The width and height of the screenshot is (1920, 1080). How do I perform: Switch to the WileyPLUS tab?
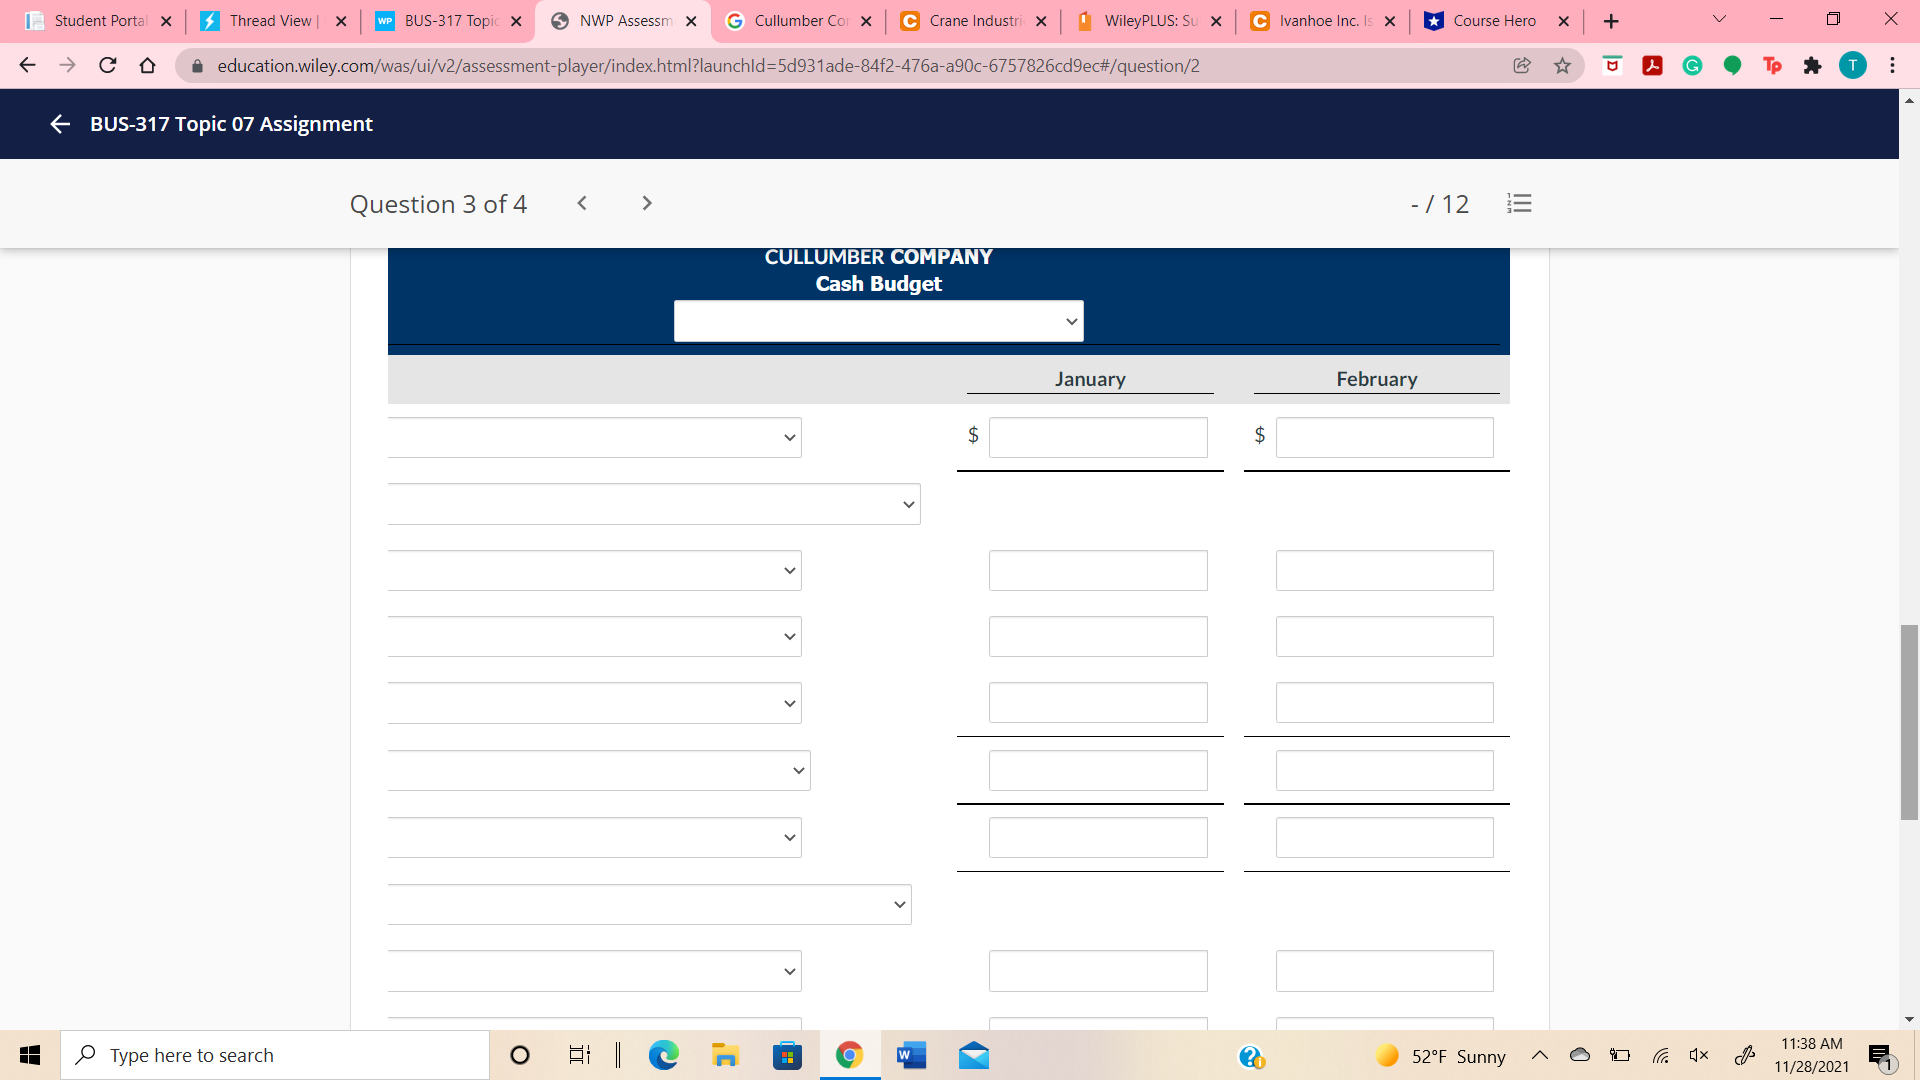point(1148,20)
